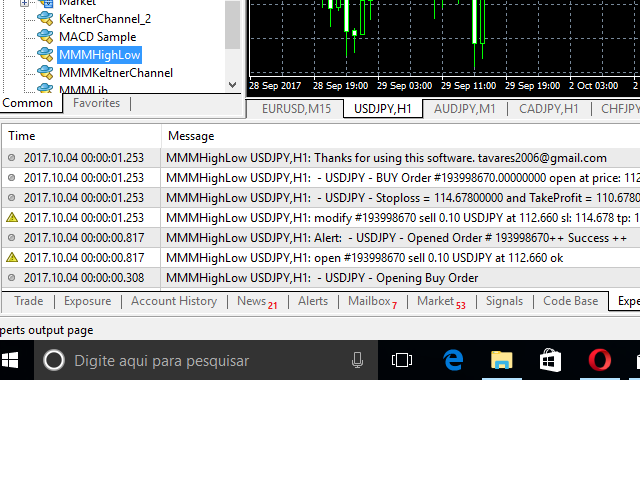The width and height of the screenshot is (640, 480).
Task: Open the Trade tab in Terminal
Action: point(29,301)
